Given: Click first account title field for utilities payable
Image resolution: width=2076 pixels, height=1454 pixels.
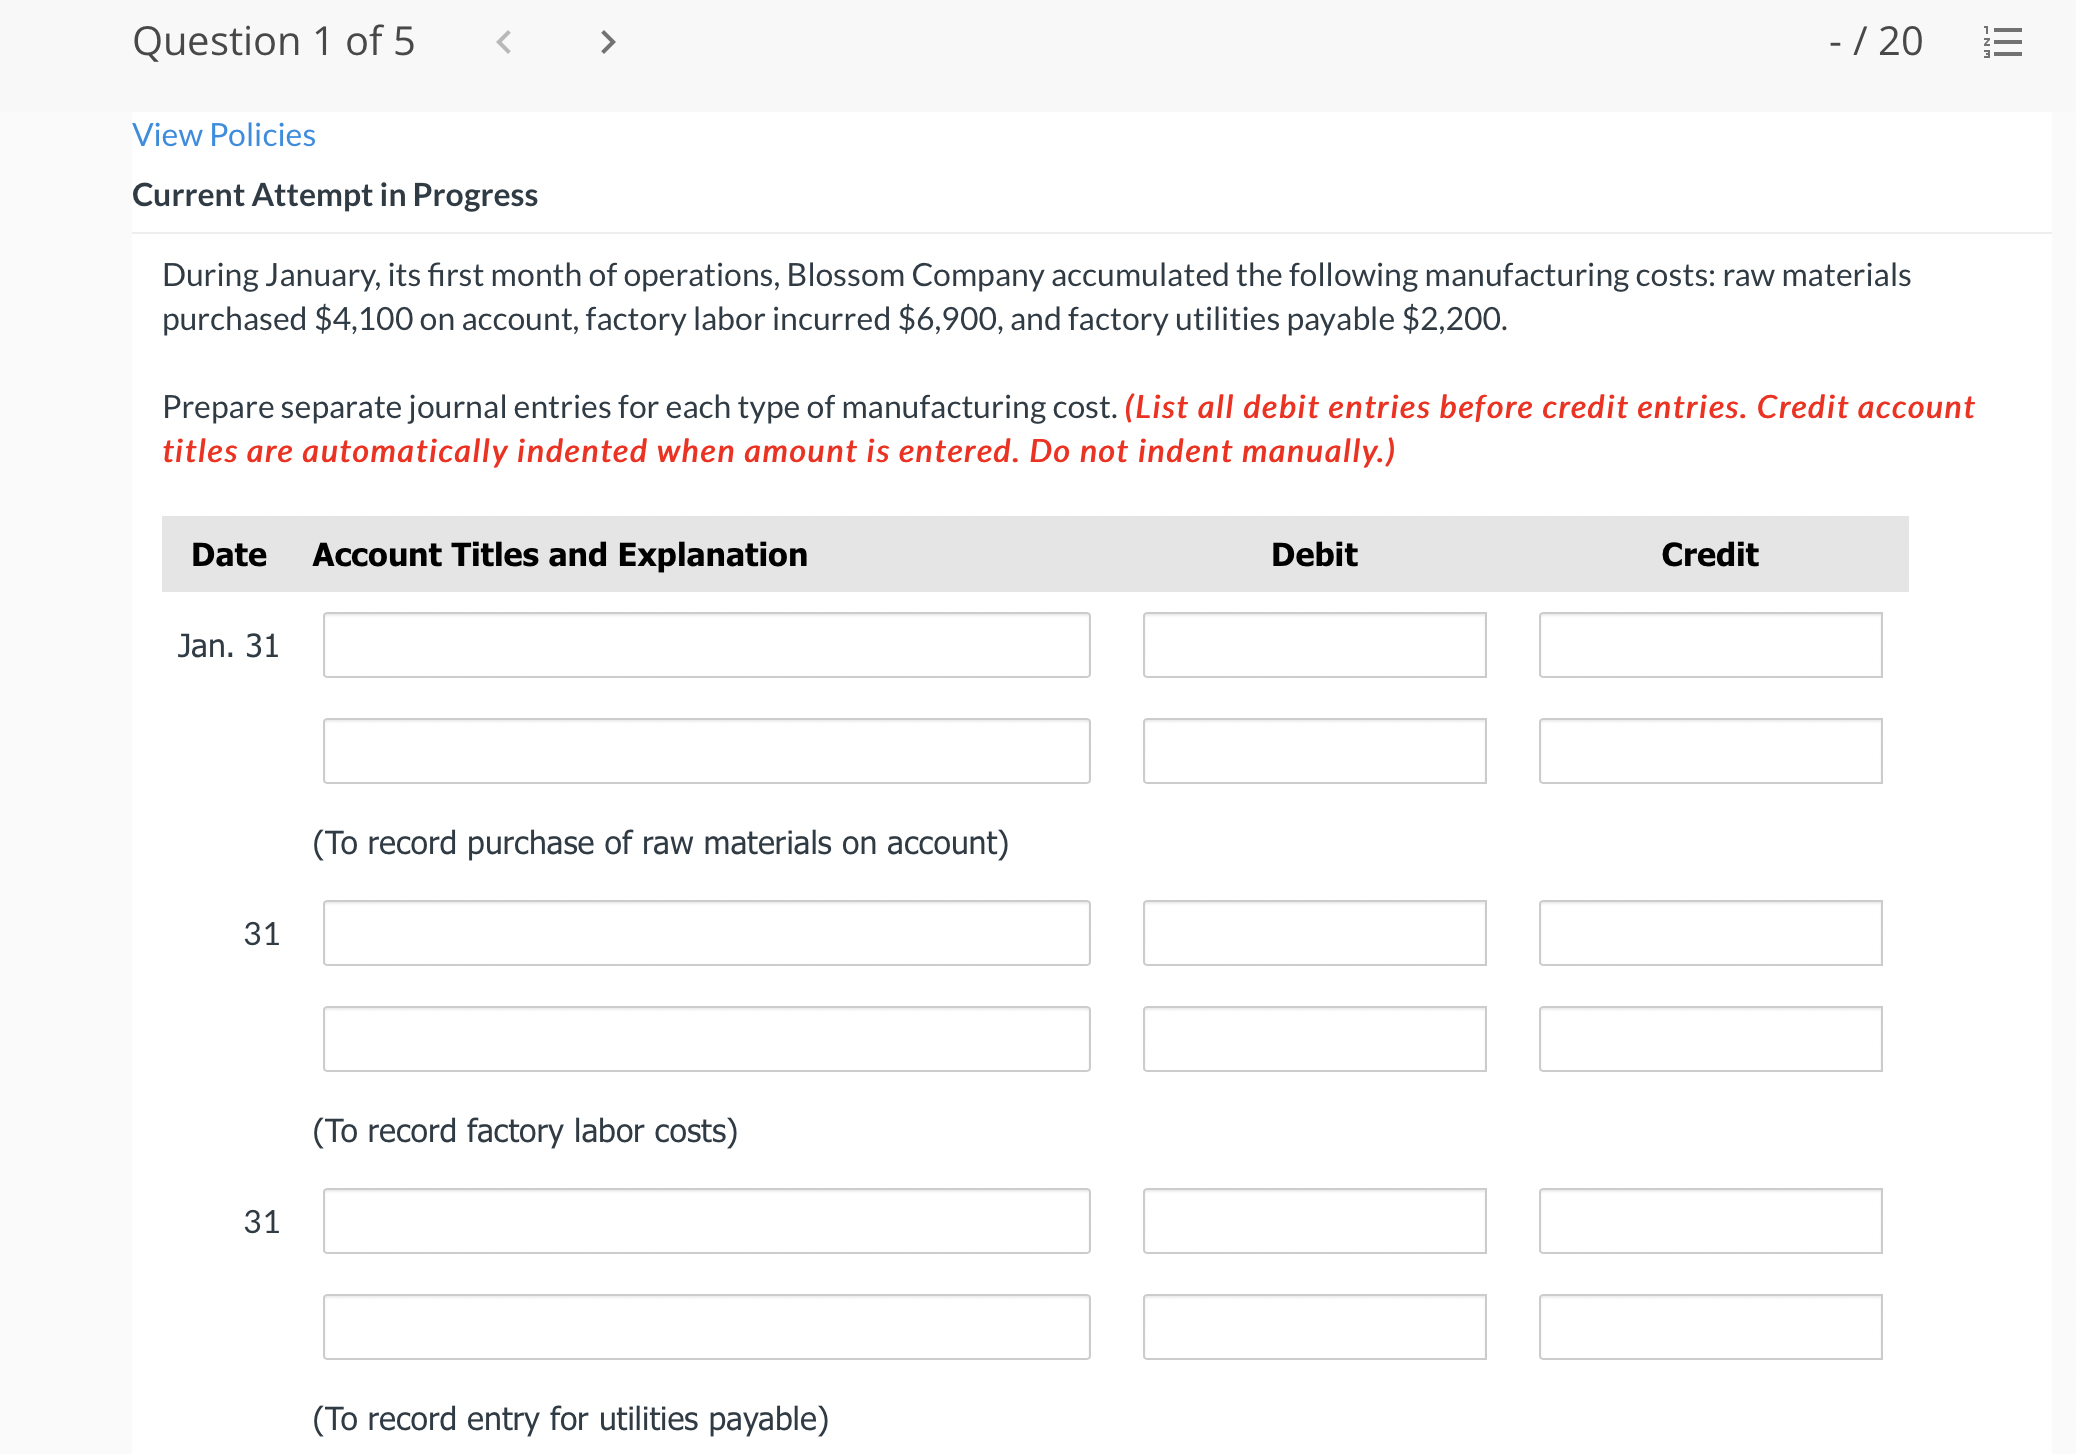Looking at the screenshot, I should click(706, 1221).
